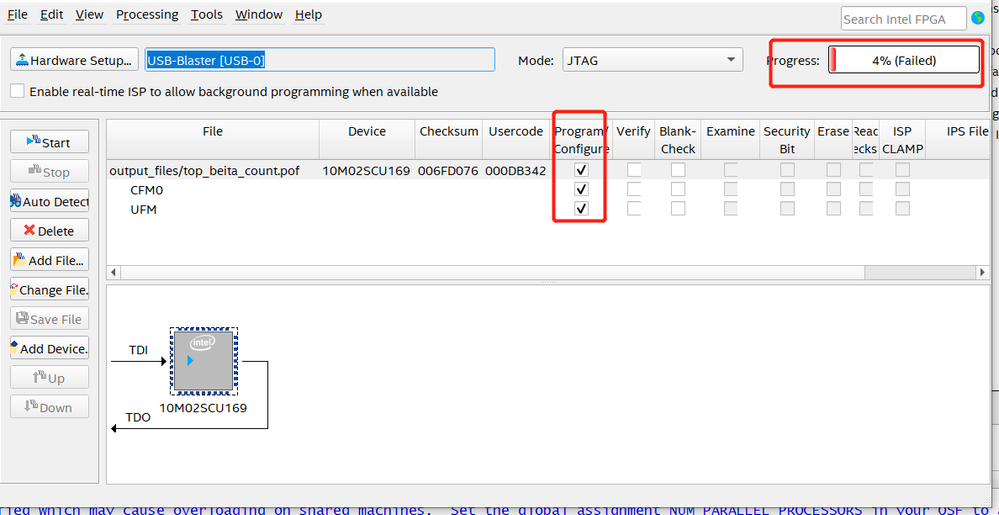Open the Help menu

(x=309, y=15)
